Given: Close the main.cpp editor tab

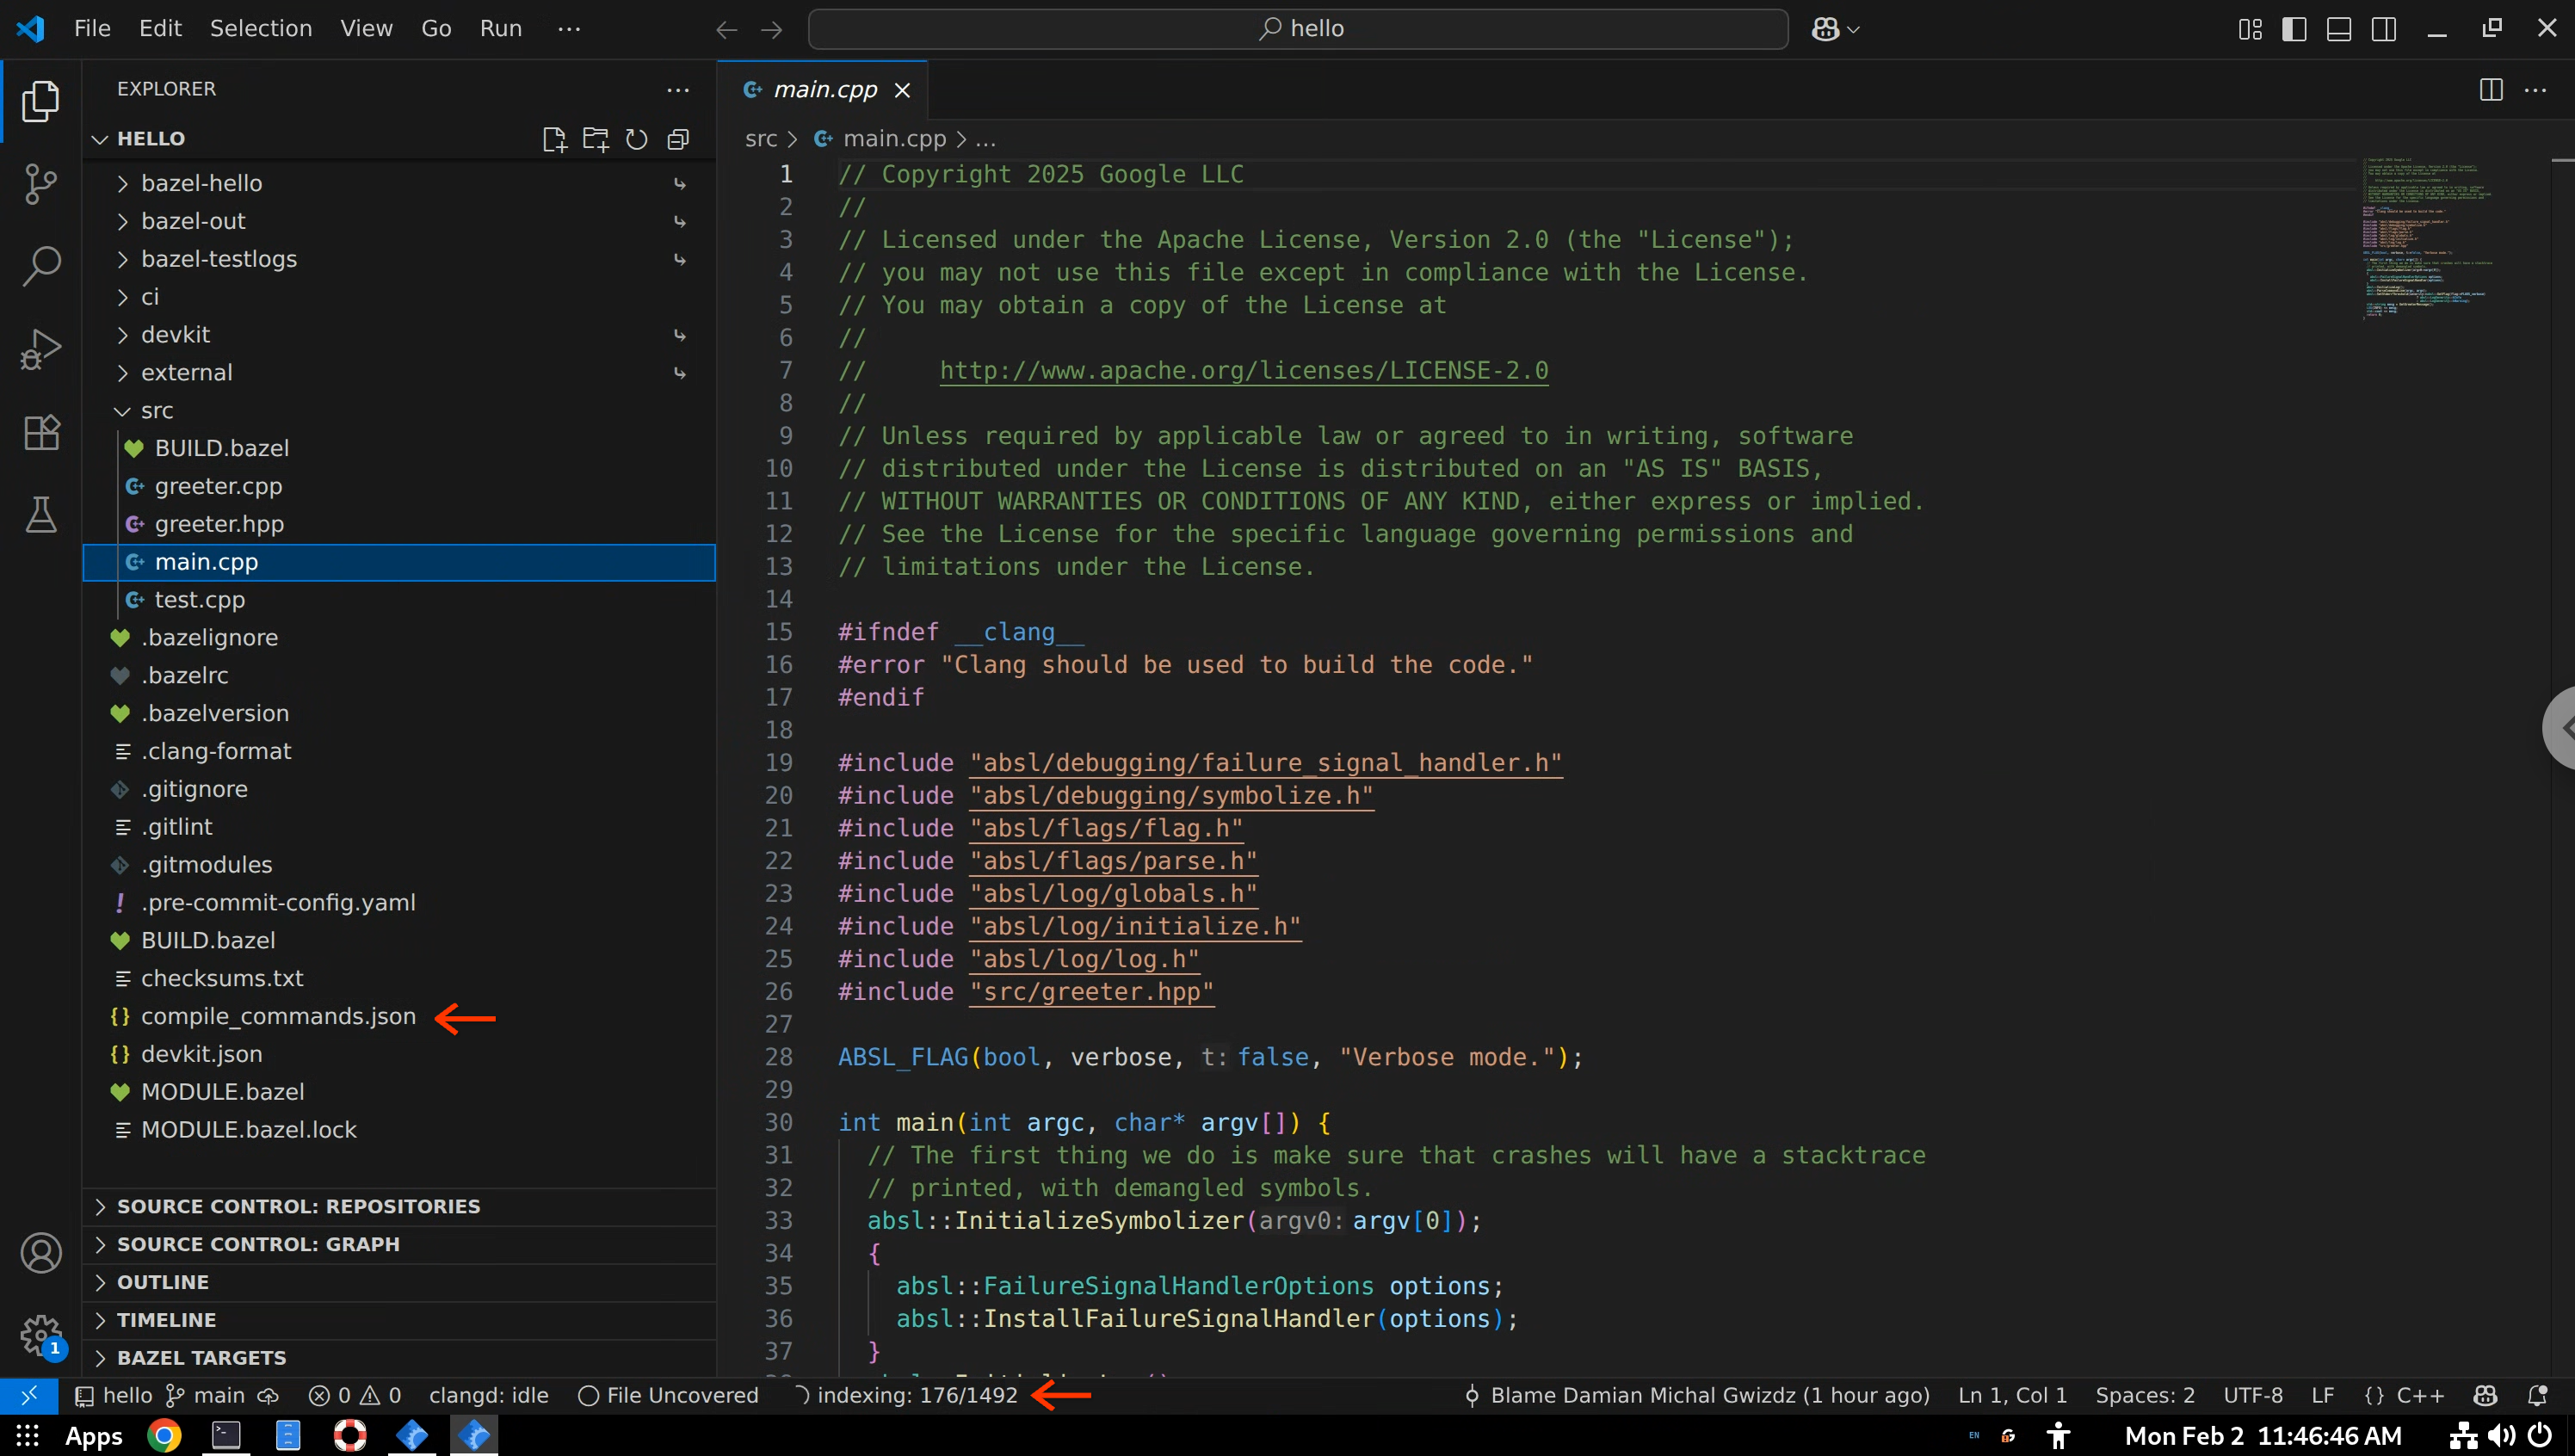Looking at the screenshot, I should (902, 90).
